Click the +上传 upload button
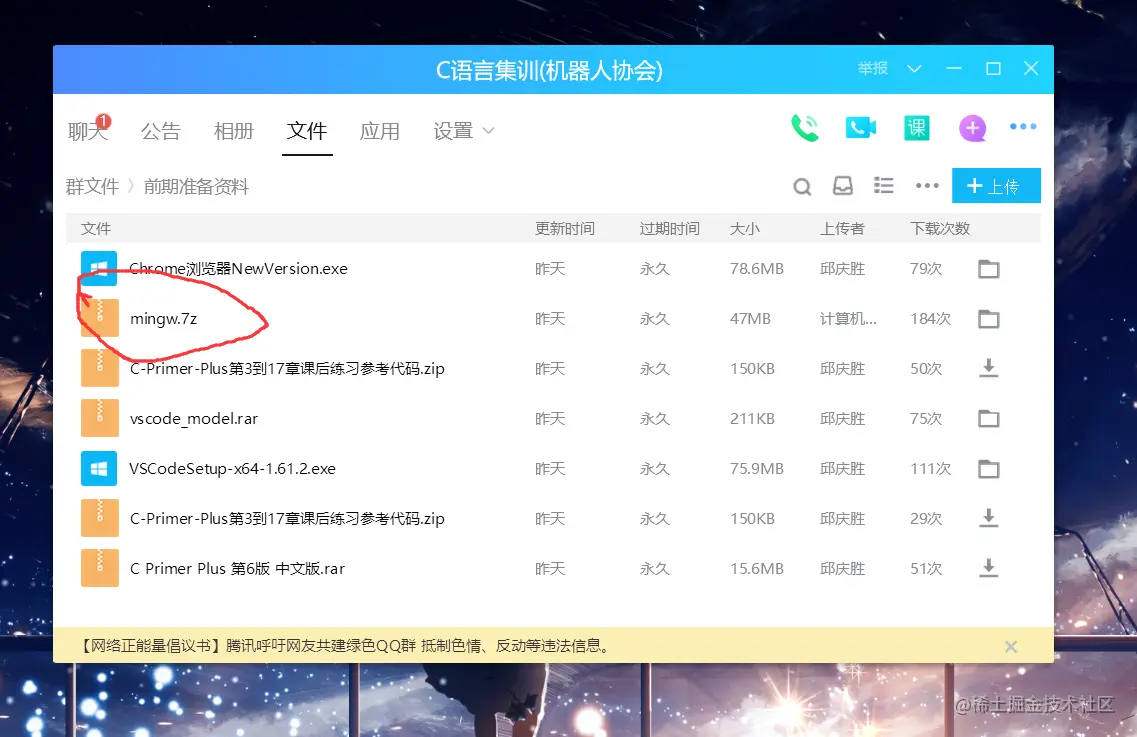 [x=996, y=185]
